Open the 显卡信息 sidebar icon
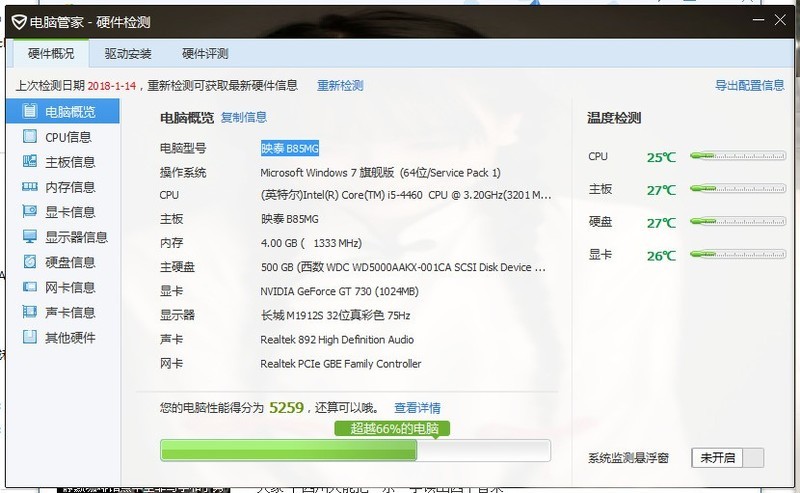 pyautogui.click(x=30, y=211)
